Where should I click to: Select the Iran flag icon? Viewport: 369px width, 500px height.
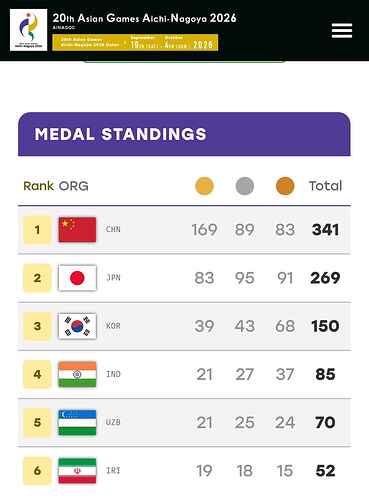click(x=77, y=471)
